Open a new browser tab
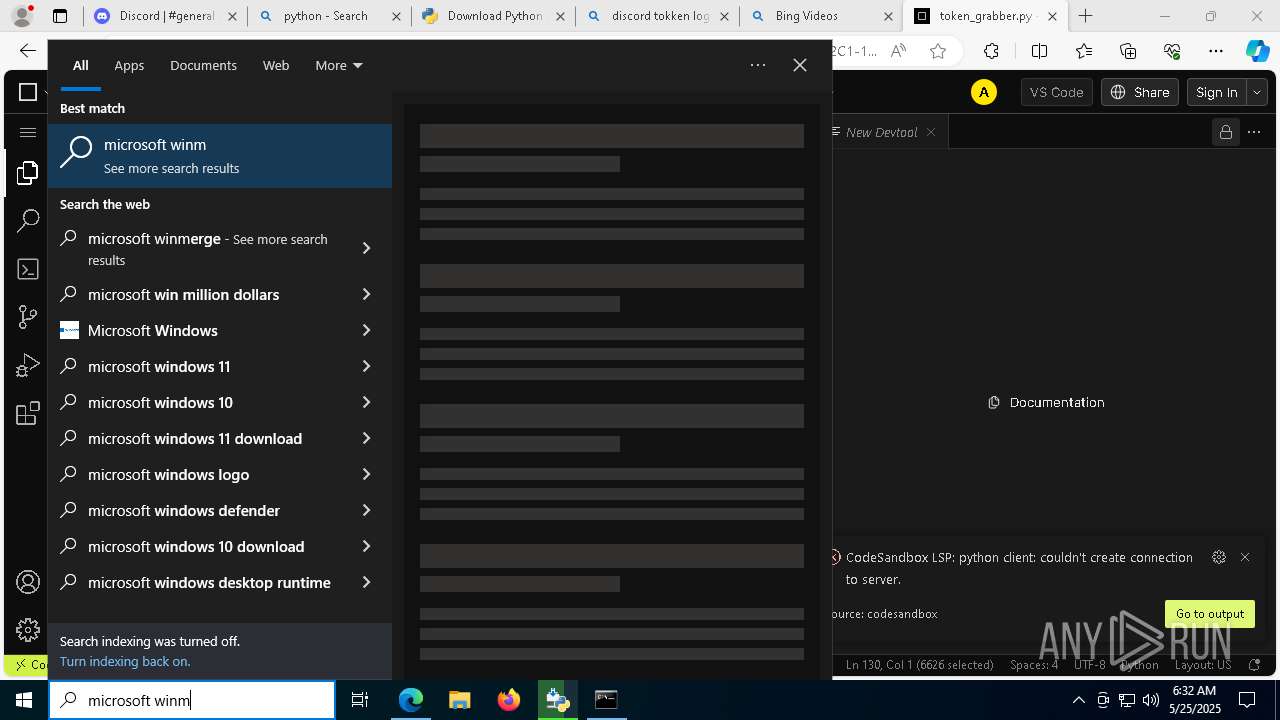Screen dimensions: 1280x720 1085,16
